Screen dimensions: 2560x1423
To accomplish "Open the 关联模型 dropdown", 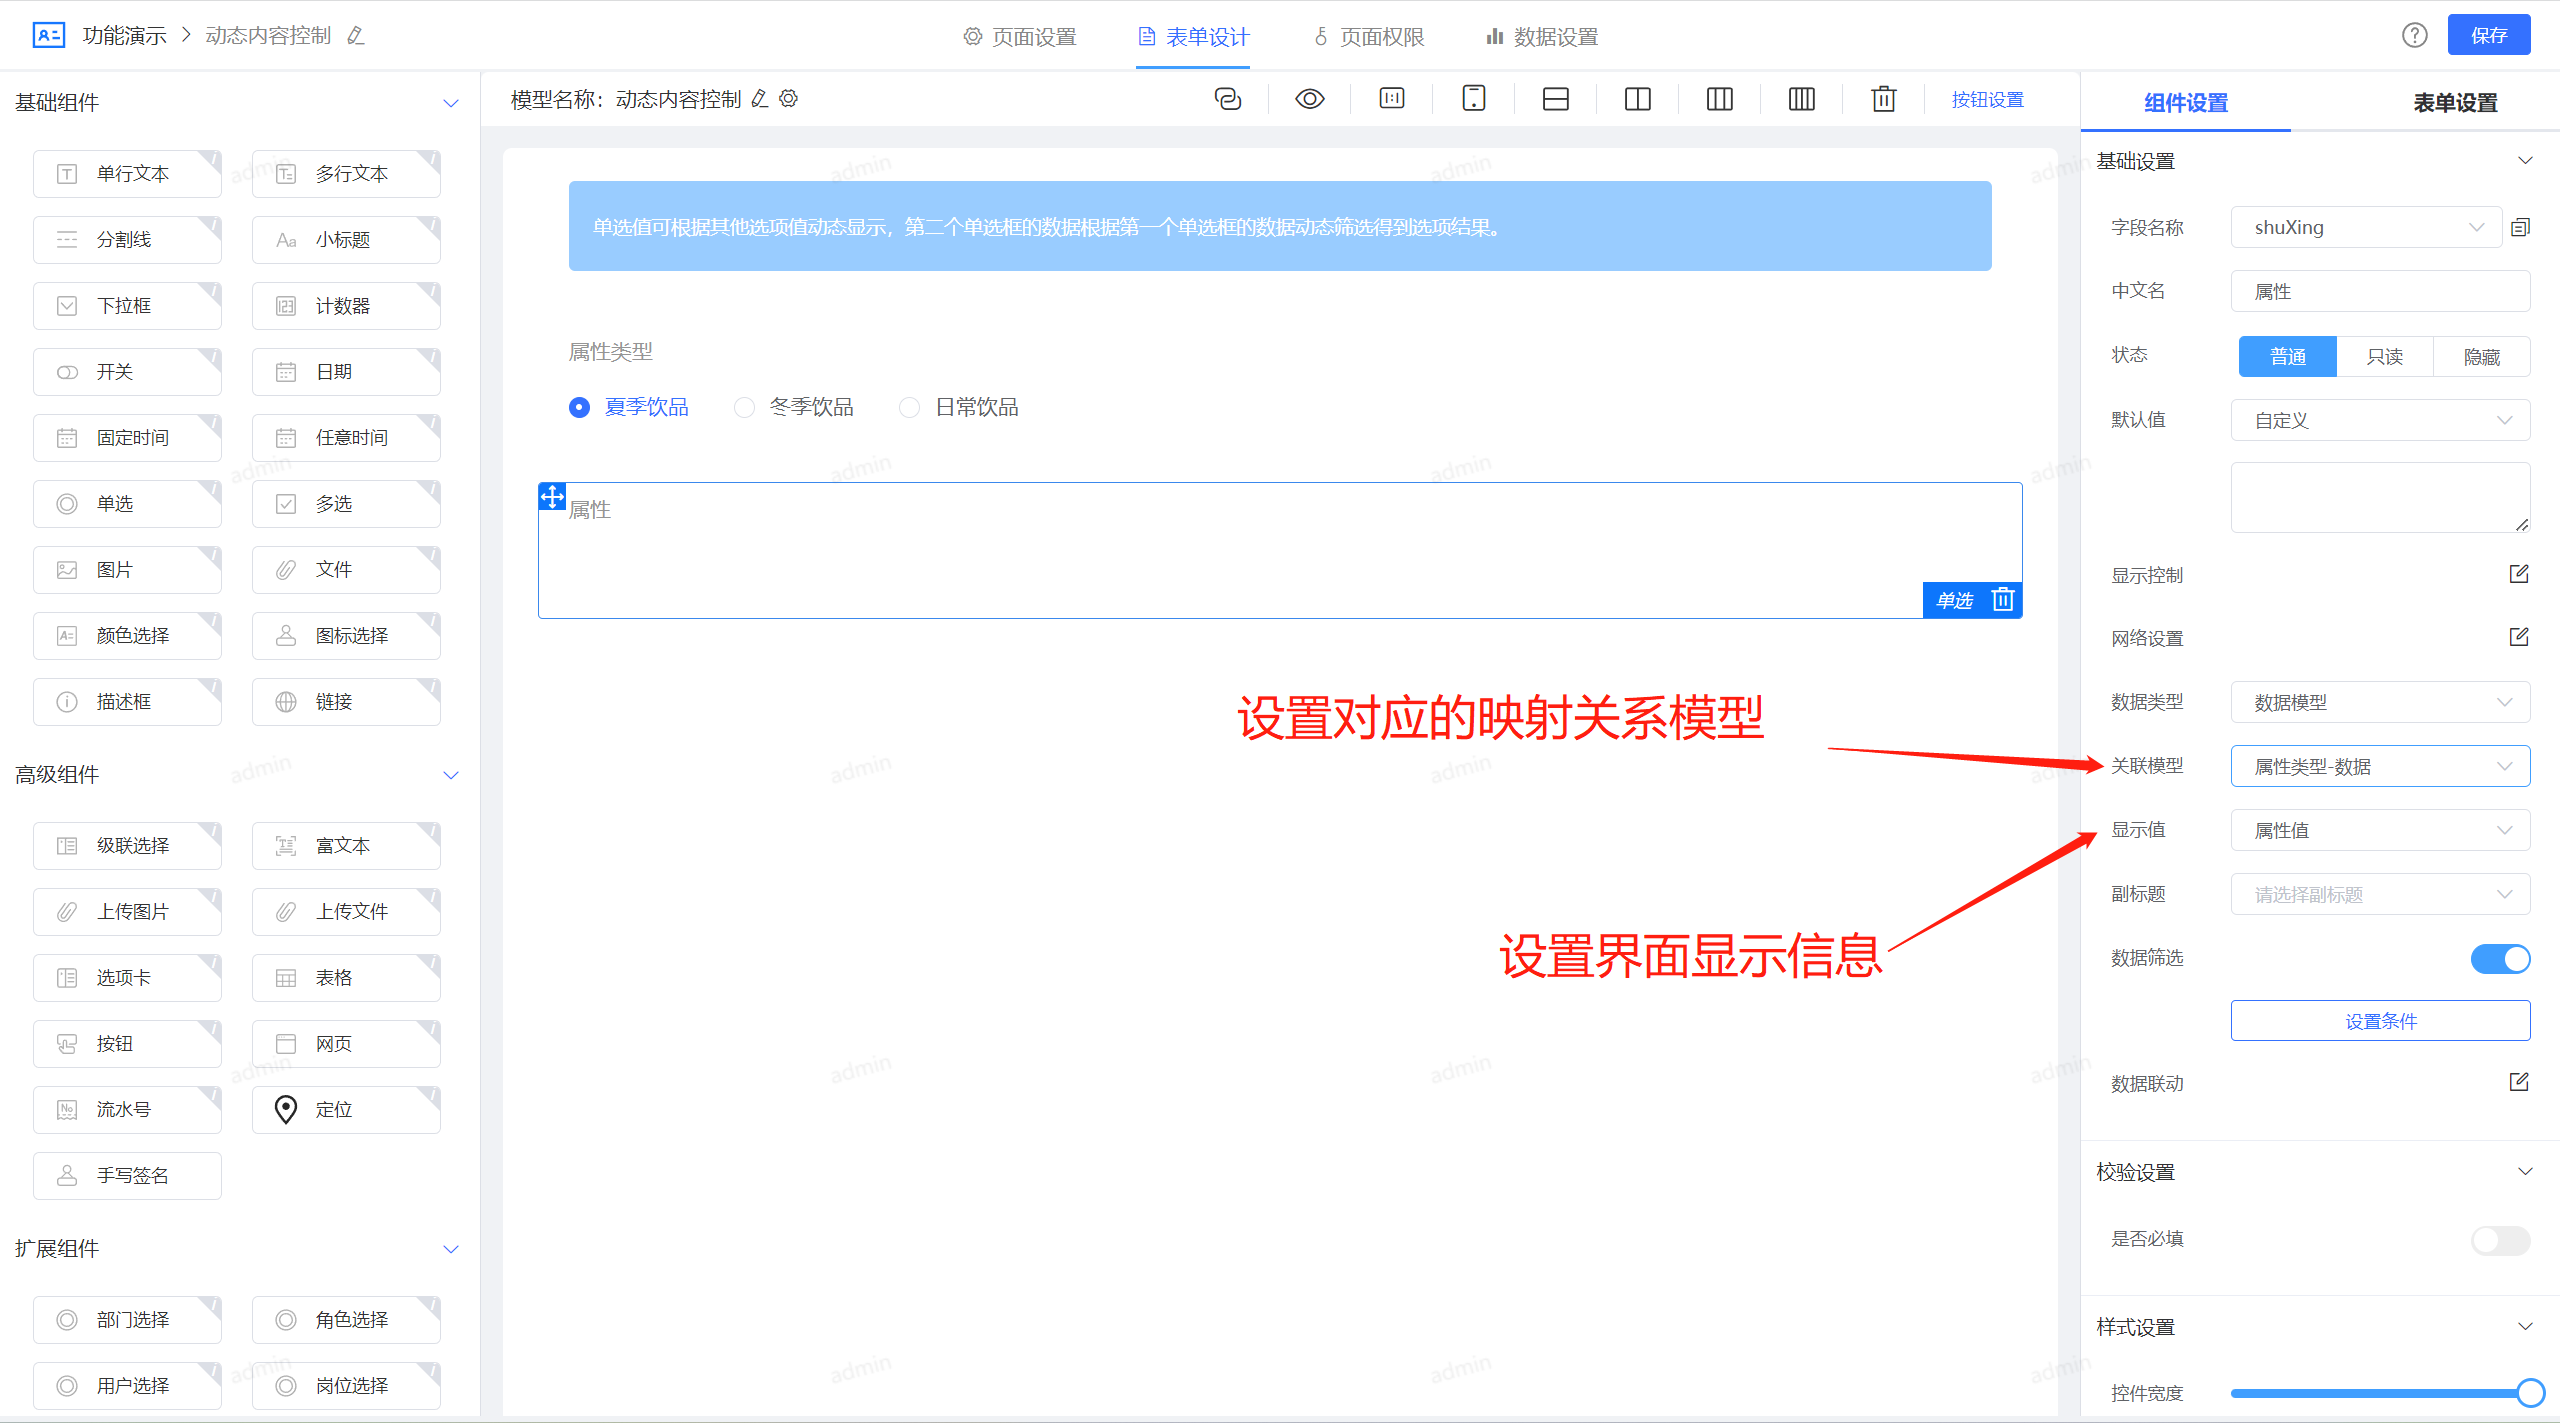I will tap(2379, 767).
